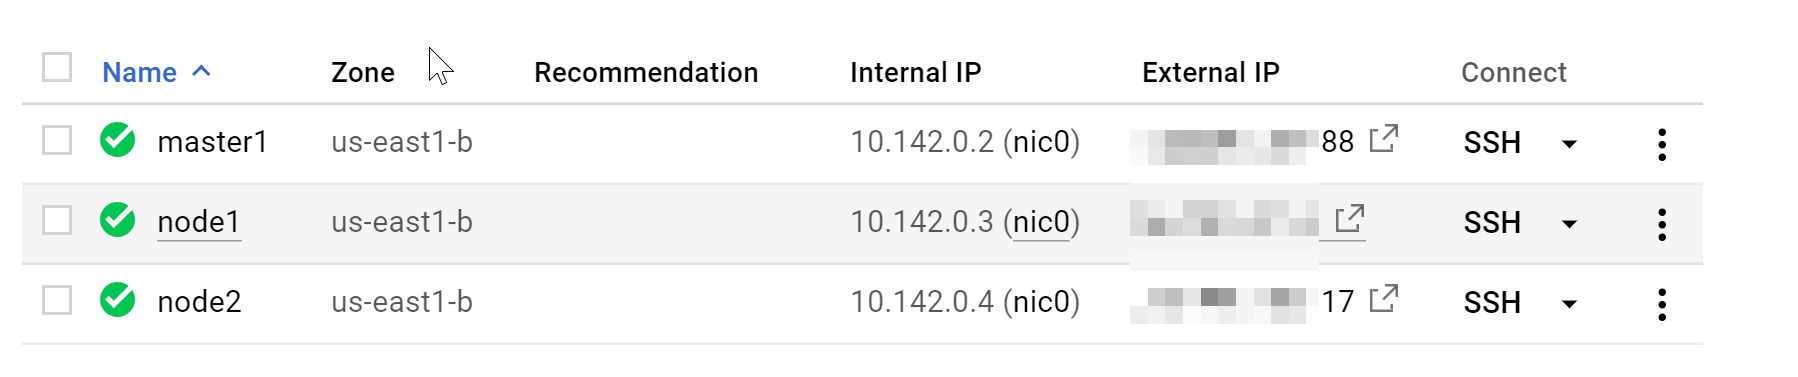Select the master1 row checkbox

57,140
